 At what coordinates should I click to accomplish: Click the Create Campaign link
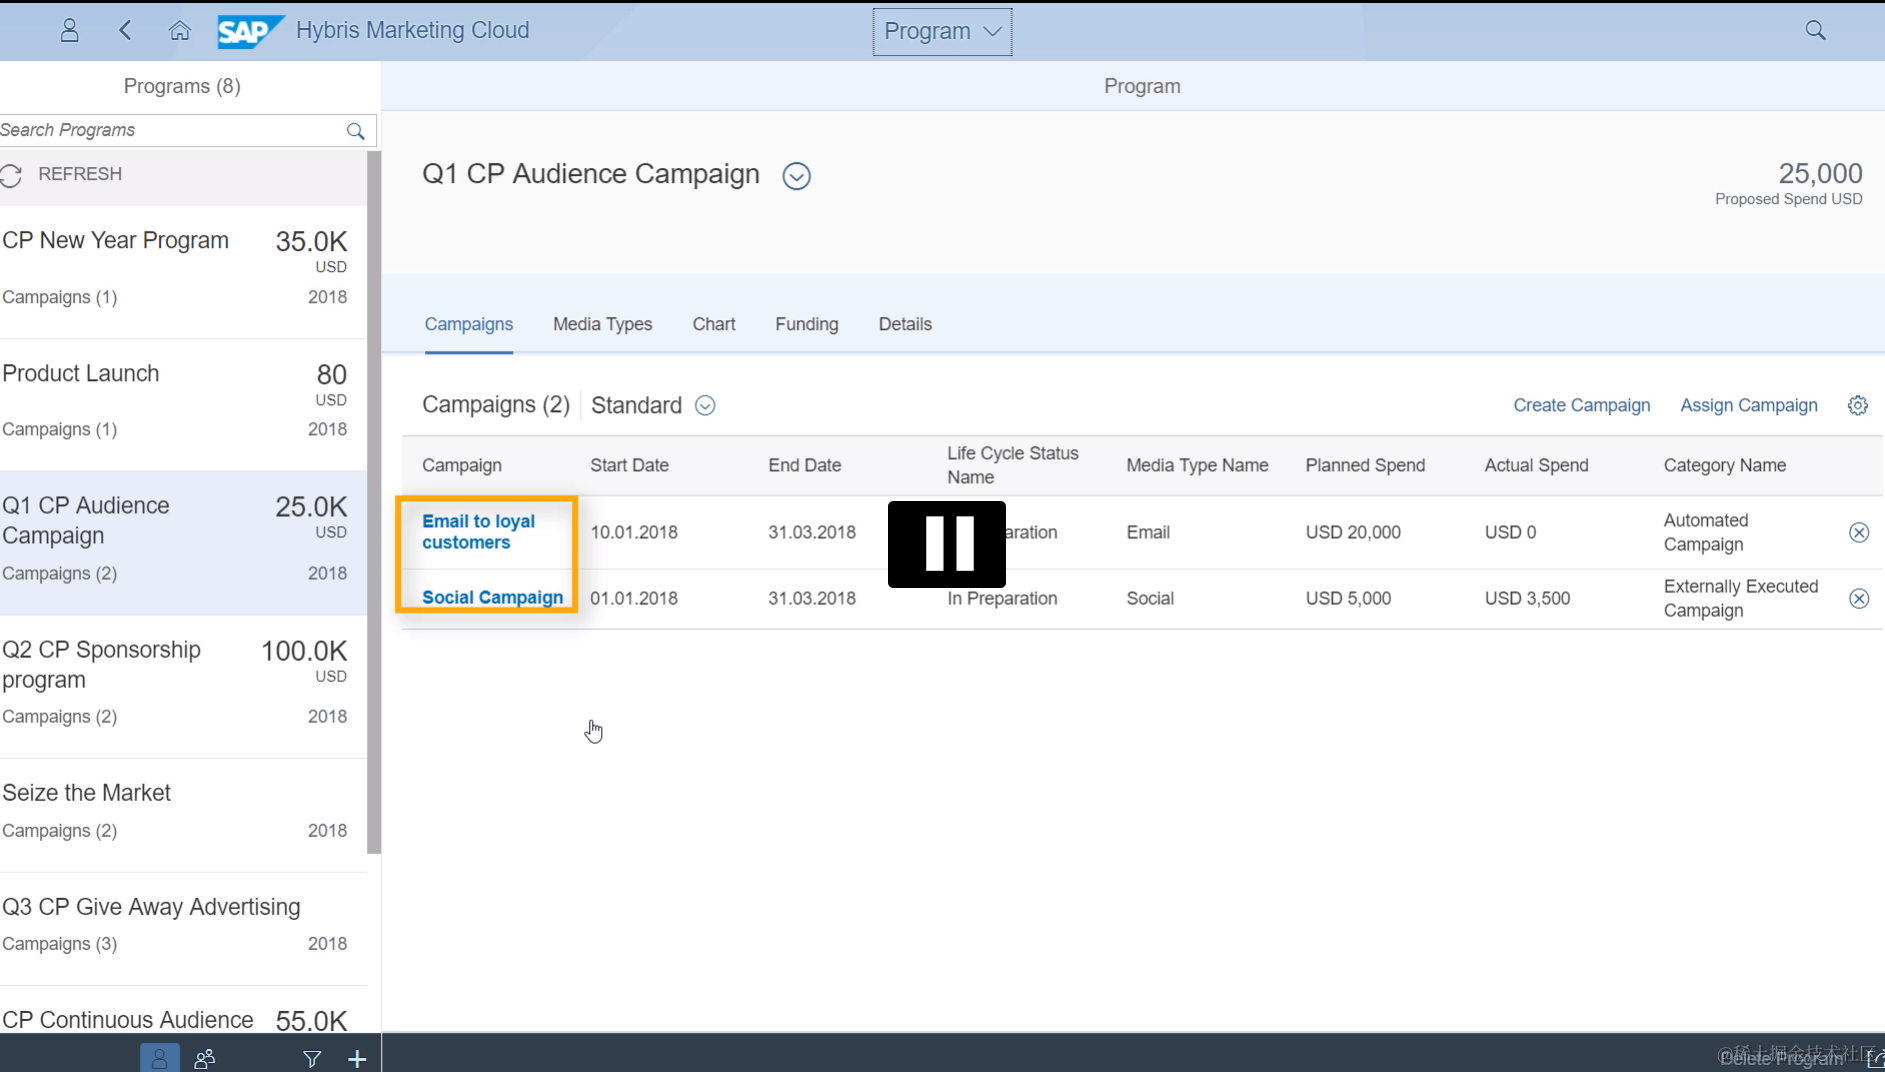[1581, 405]
